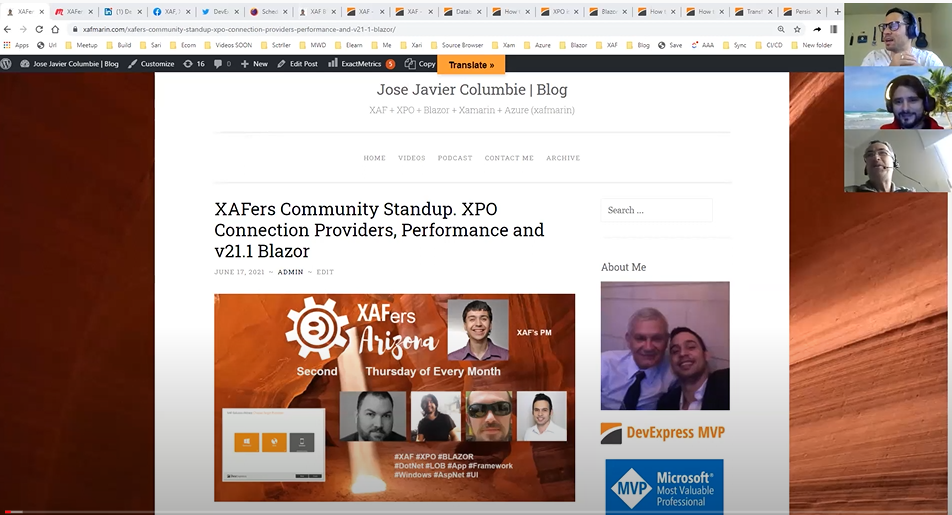The width and height of the screenshot is (952, 515).
Task: Open Jose Javier Columbie | Blog admin menu
Action: pos(70,64)
